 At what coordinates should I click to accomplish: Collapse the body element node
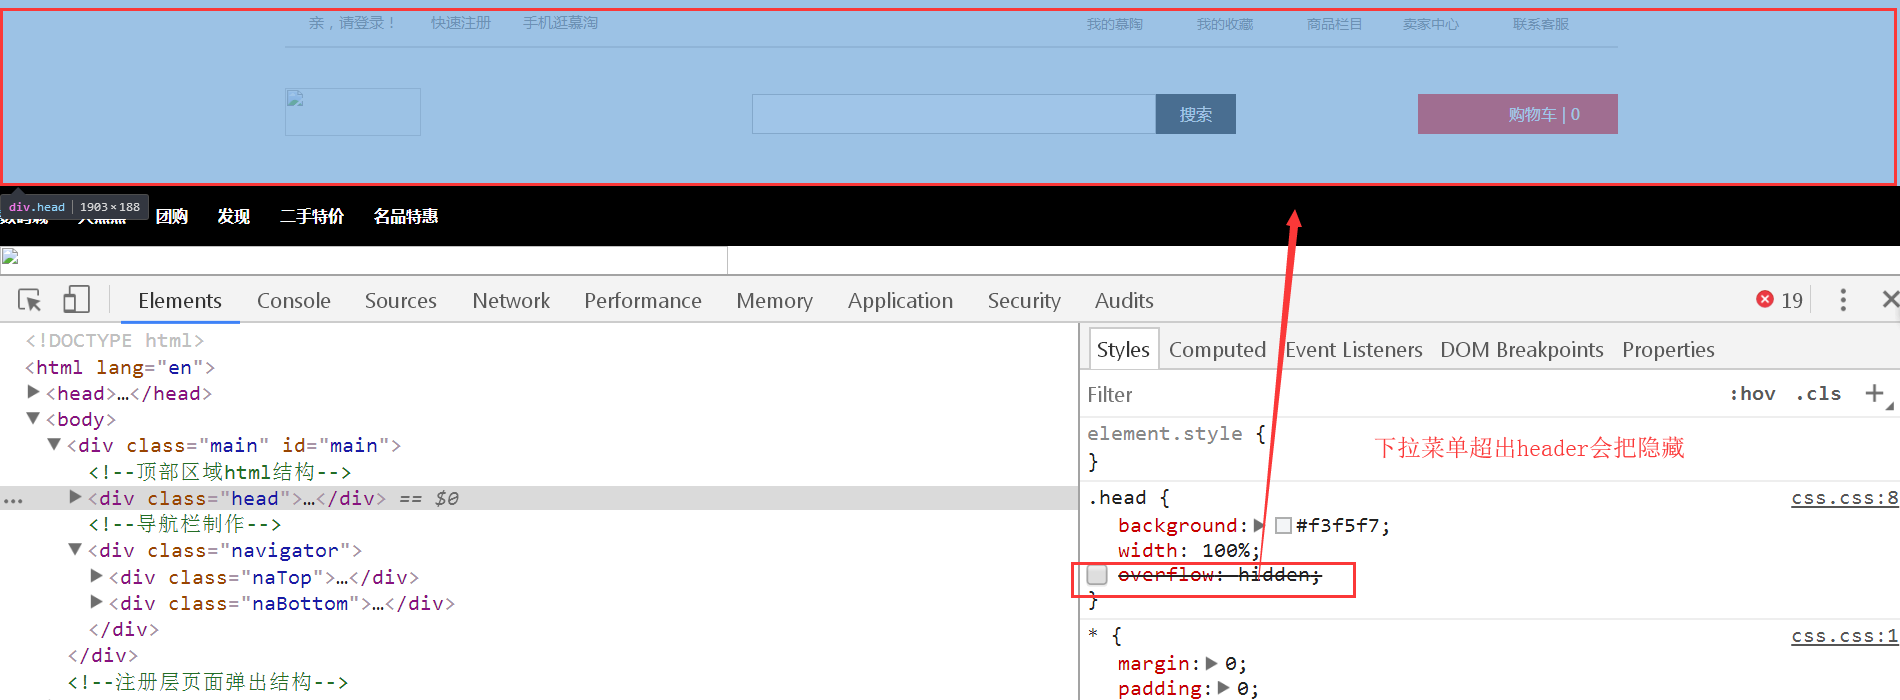point(33,419)
